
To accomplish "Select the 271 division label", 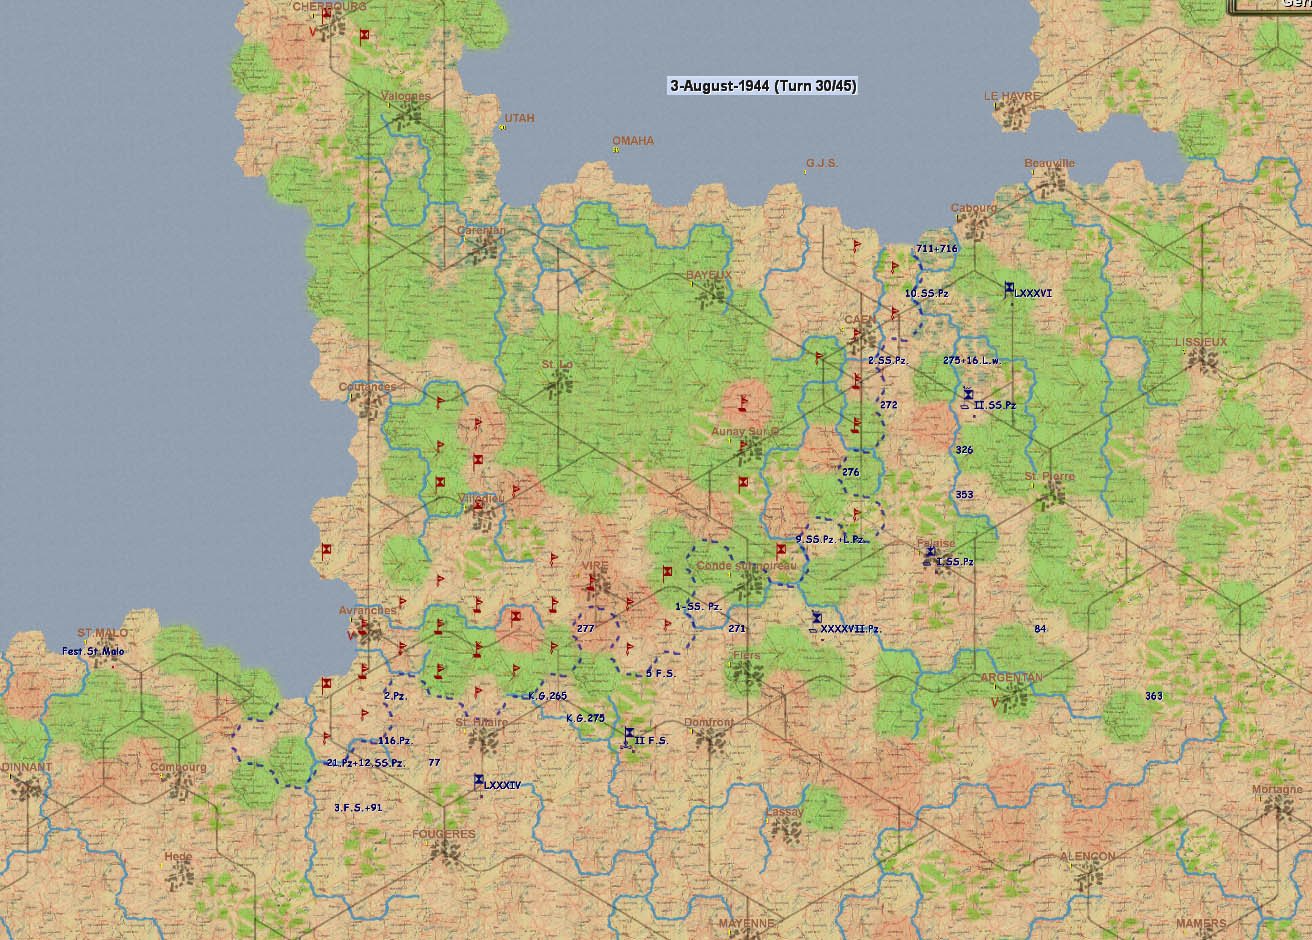I will point(737,629).
